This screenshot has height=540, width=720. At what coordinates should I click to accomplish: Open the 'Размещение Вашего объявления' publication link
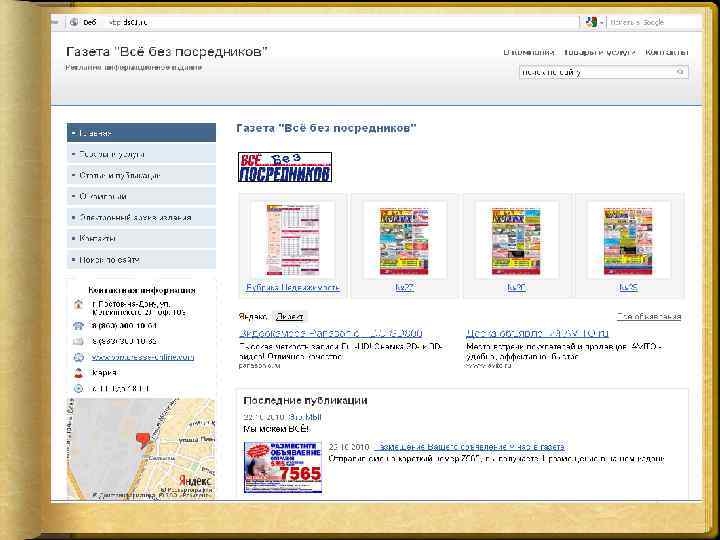[469, 446]
